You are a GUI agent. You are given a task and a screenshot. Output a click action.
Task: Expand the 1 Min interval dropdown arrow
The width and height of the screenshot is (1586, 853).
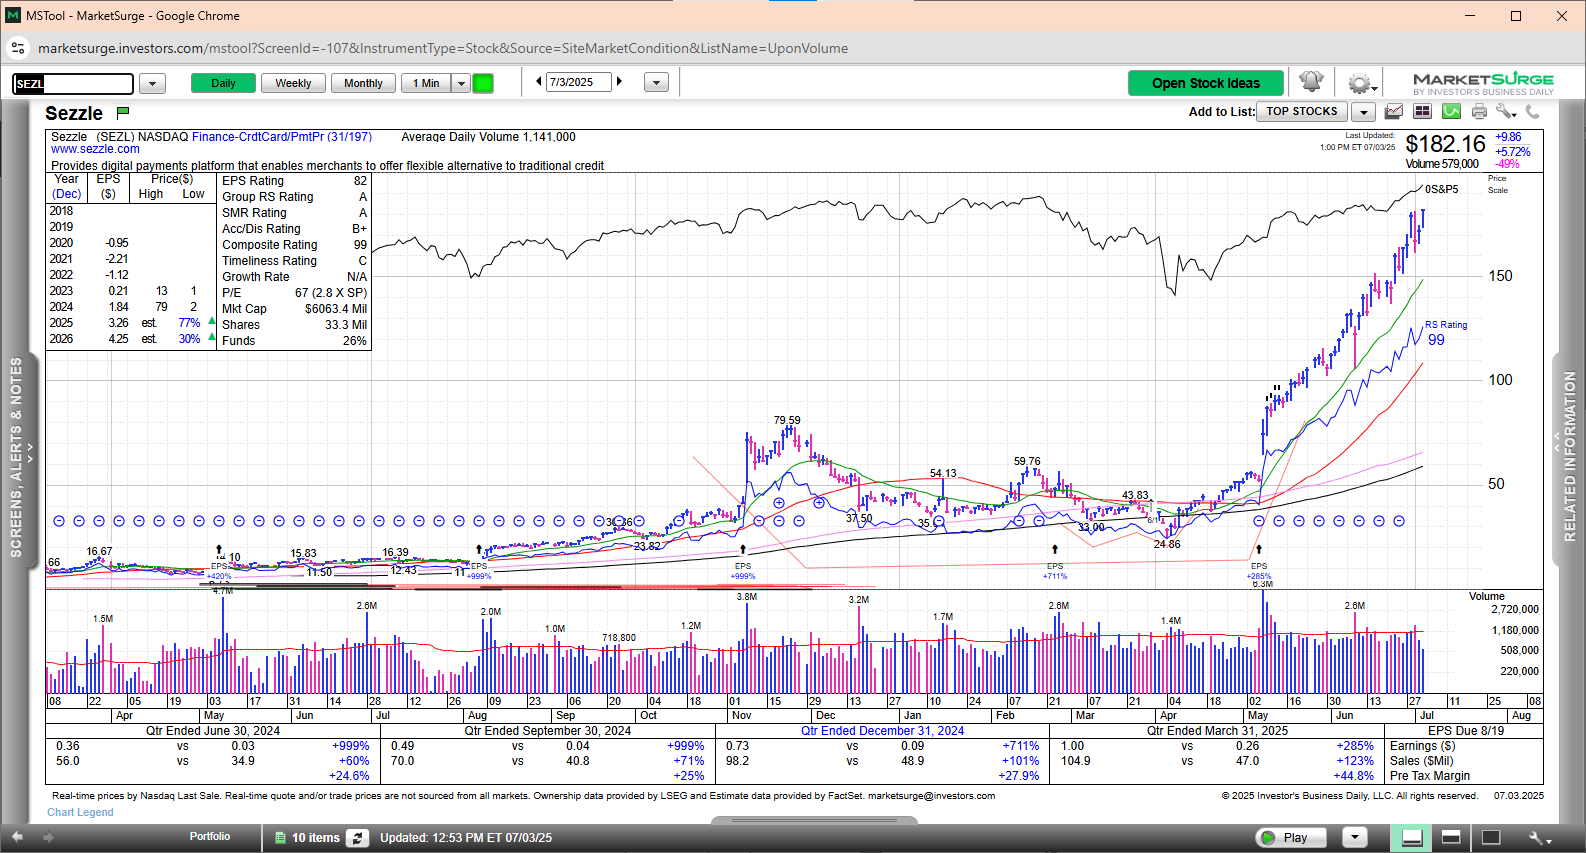coord(461,83)
